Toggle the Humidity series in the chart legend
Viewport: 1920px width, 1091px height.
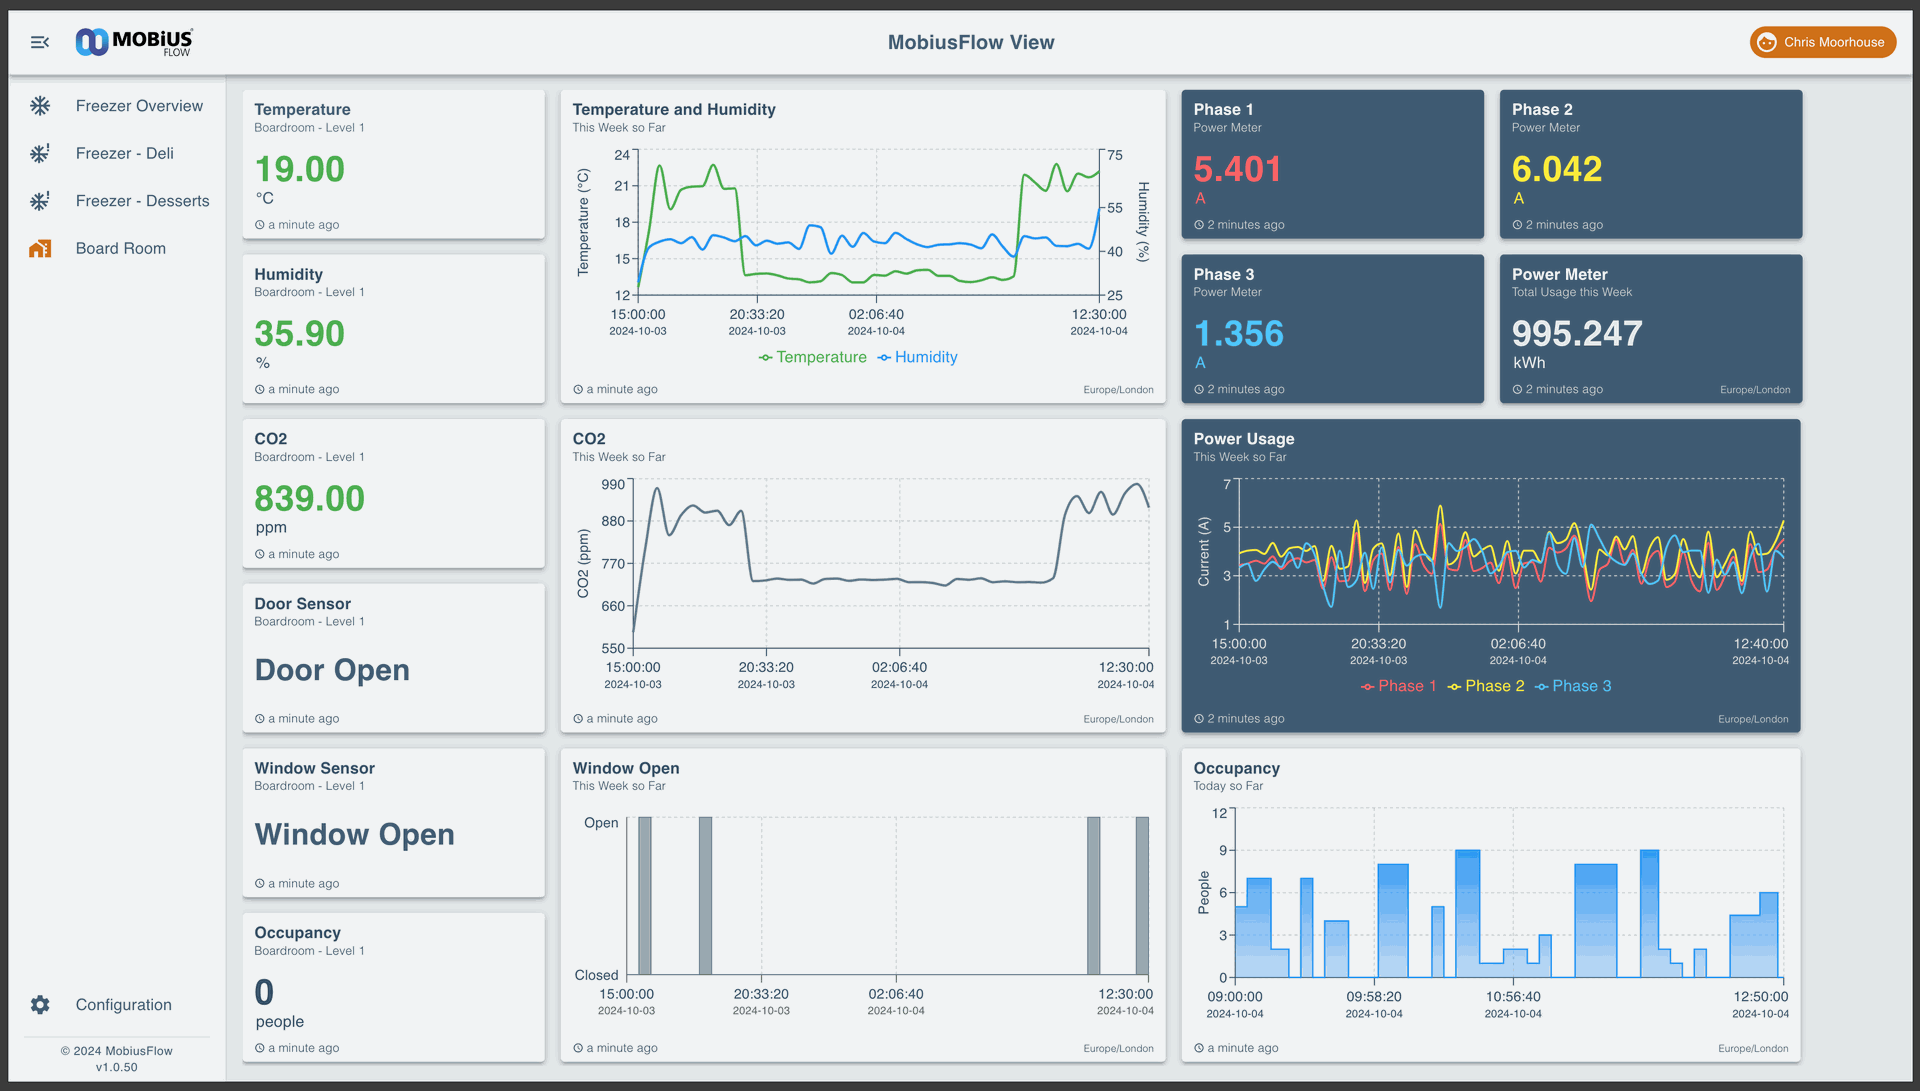(x=917, y=358)
